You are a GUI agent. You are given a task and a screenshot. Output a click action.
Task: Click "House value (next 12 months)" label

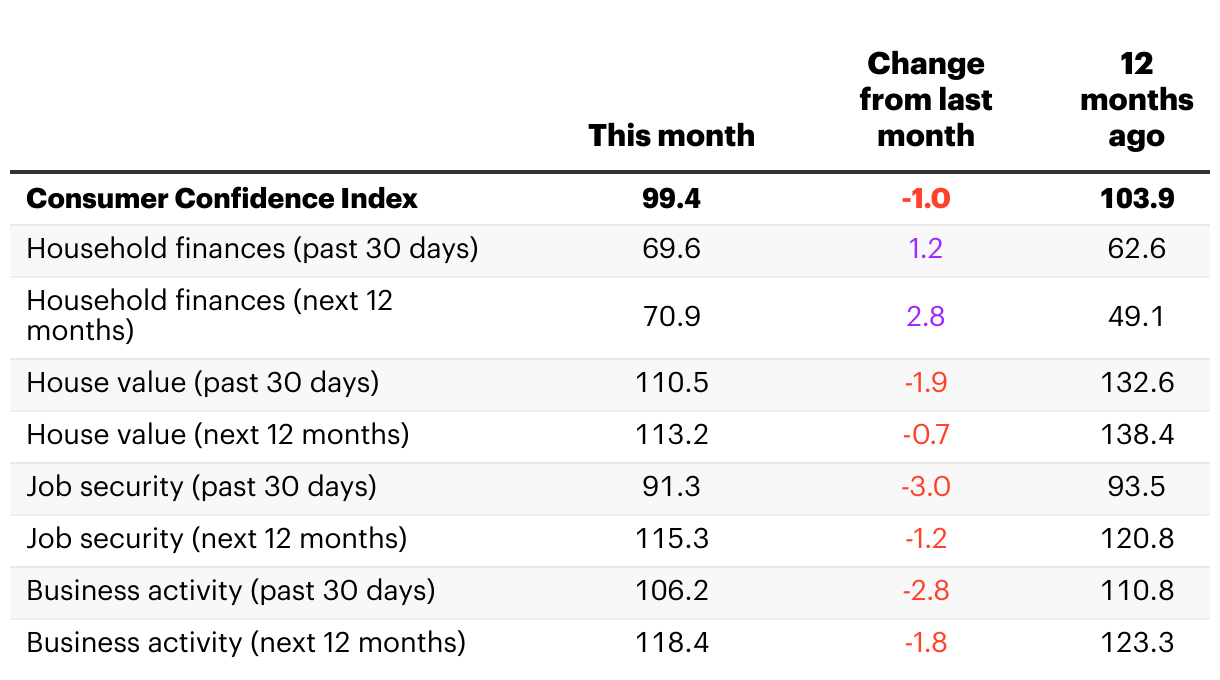click(218, 435)
